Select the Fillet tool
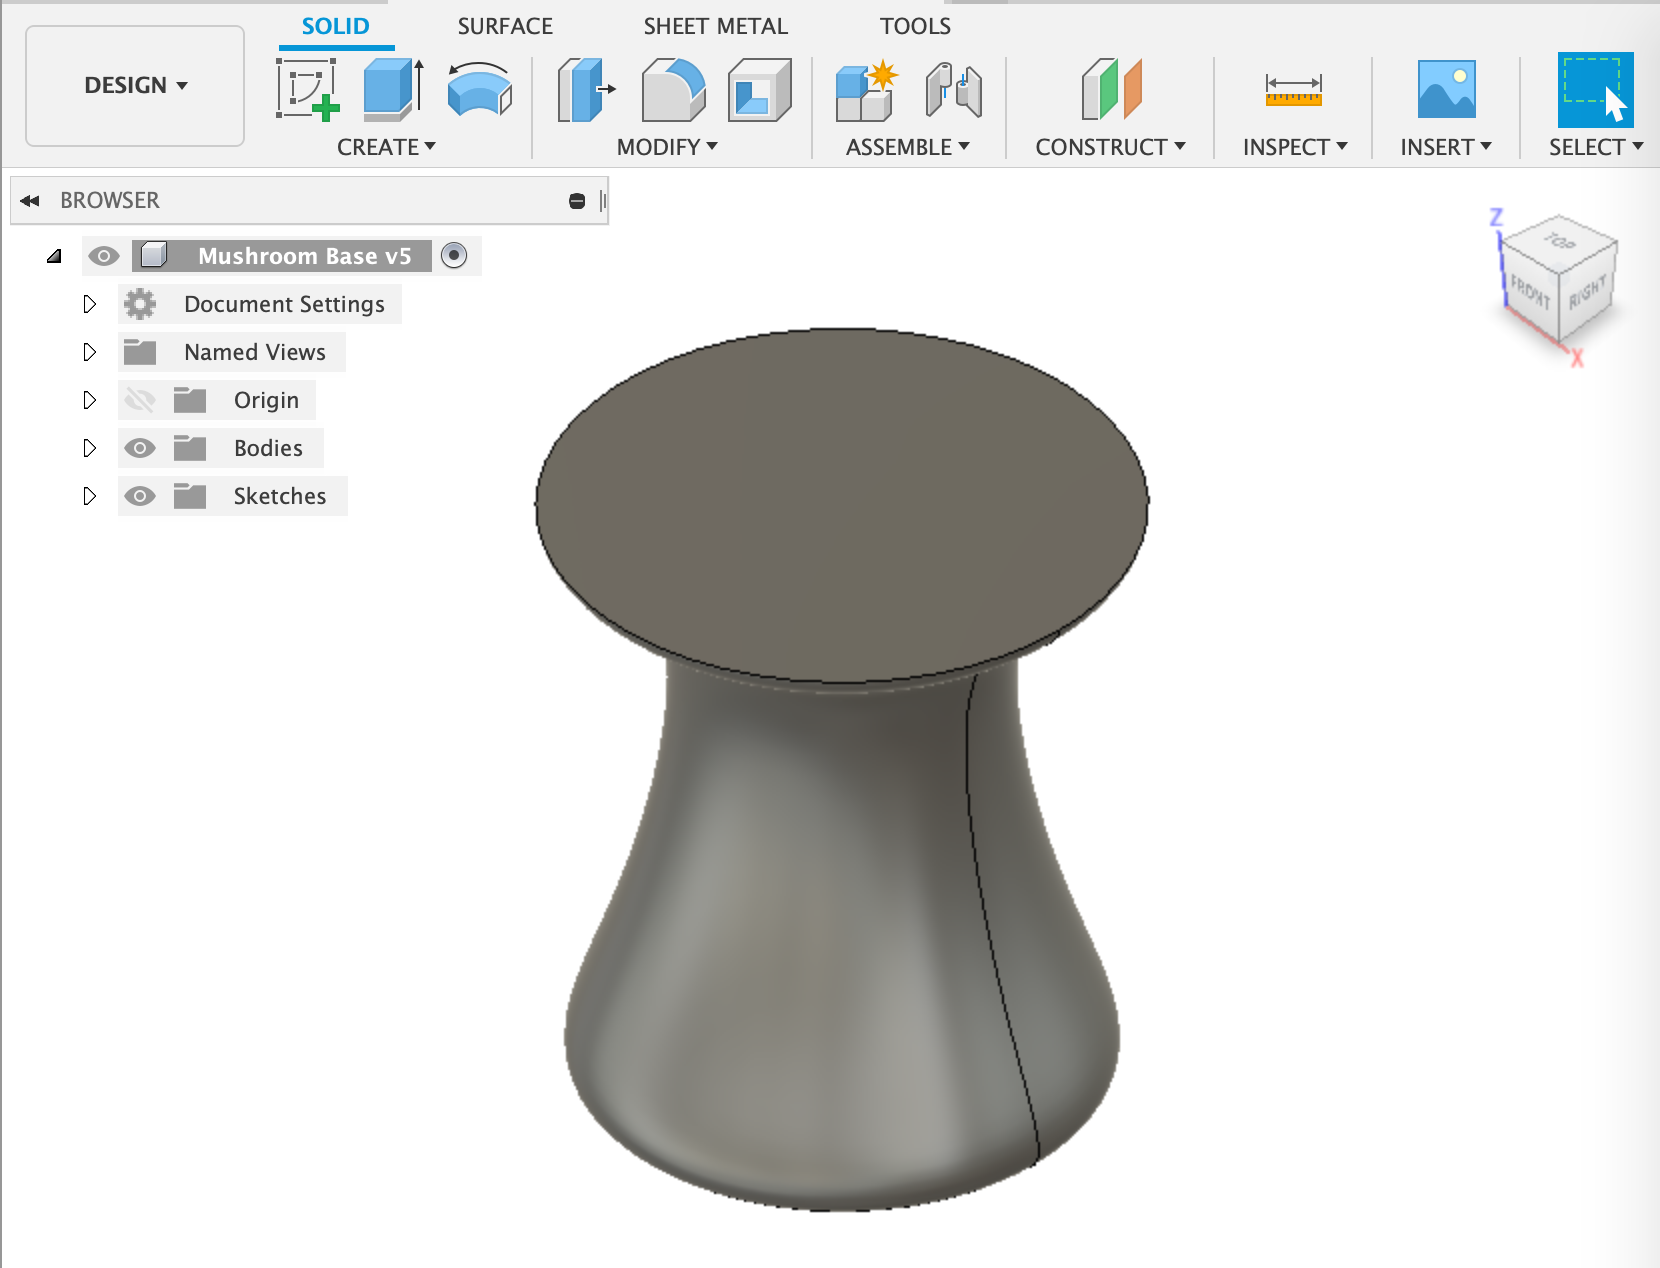 click(671, 90)
